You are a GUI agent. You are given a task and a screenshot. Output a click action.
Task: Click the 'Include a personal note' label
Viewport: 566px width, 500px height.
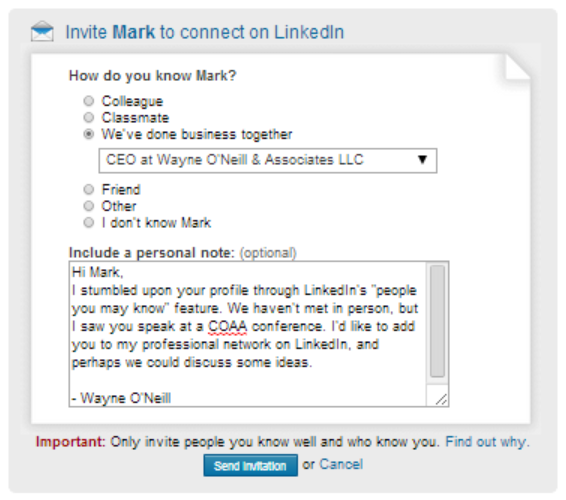[152, 253]
